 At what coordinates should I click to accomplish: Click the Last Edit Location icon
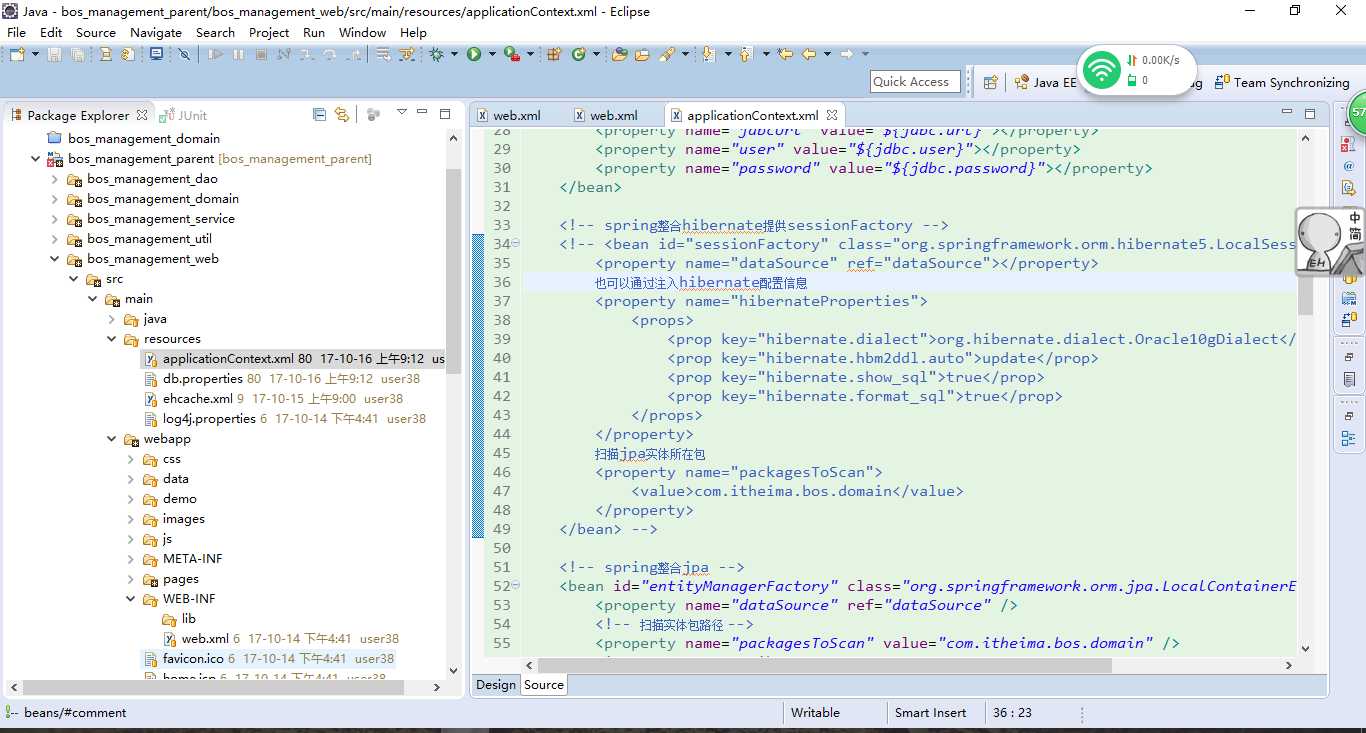[x=785, y=54]
